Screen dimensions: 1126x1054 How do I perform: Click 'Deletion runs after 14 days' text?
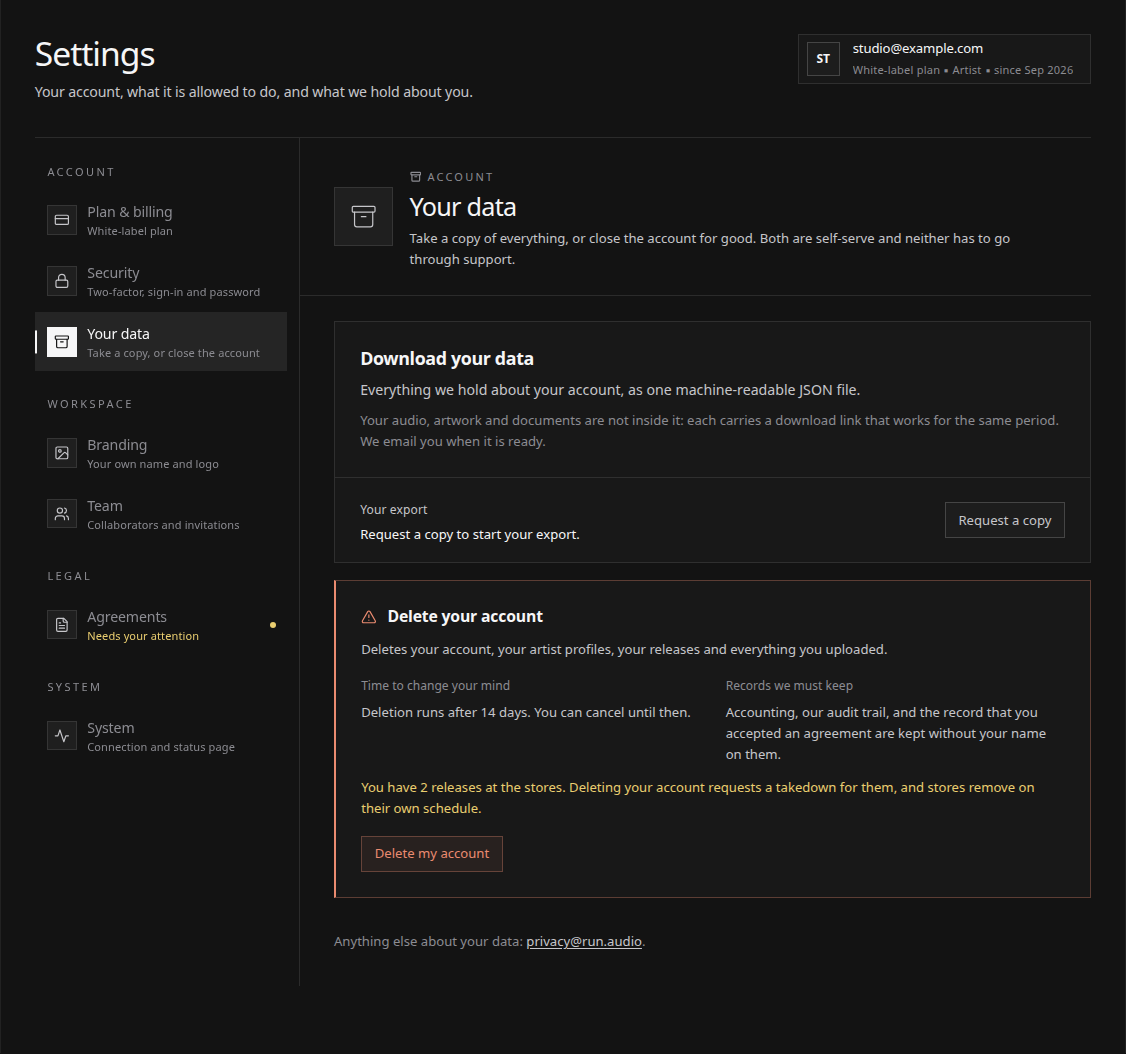coord(526,712)
